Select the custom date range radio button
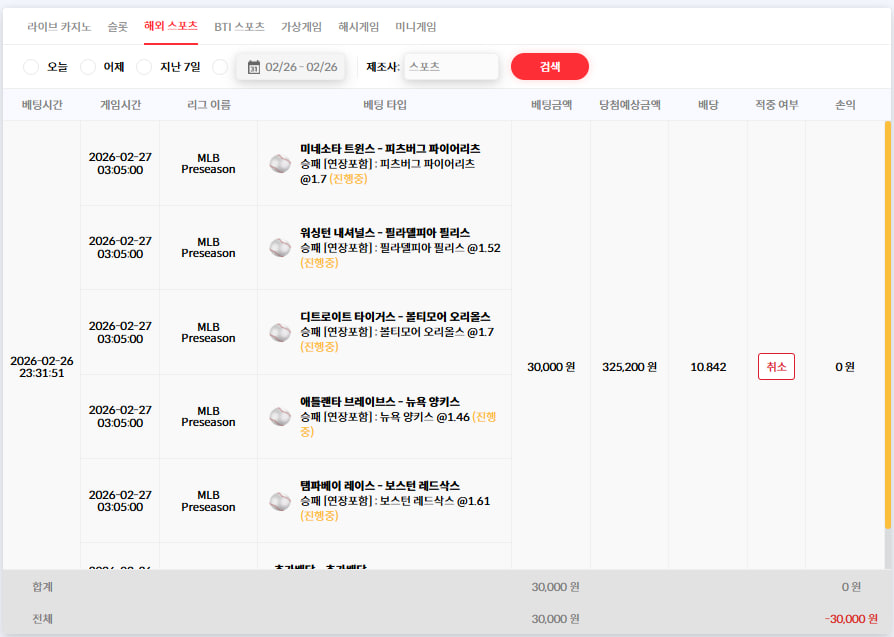The width and height of the screenshot is (894, 637). click(220, 67)
